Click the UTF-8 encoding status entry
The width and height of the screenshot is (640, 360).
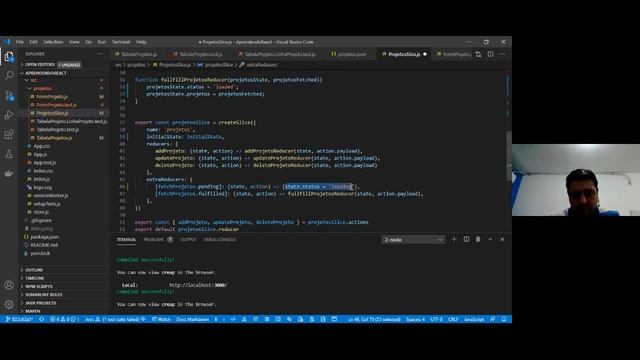point(436,319)
